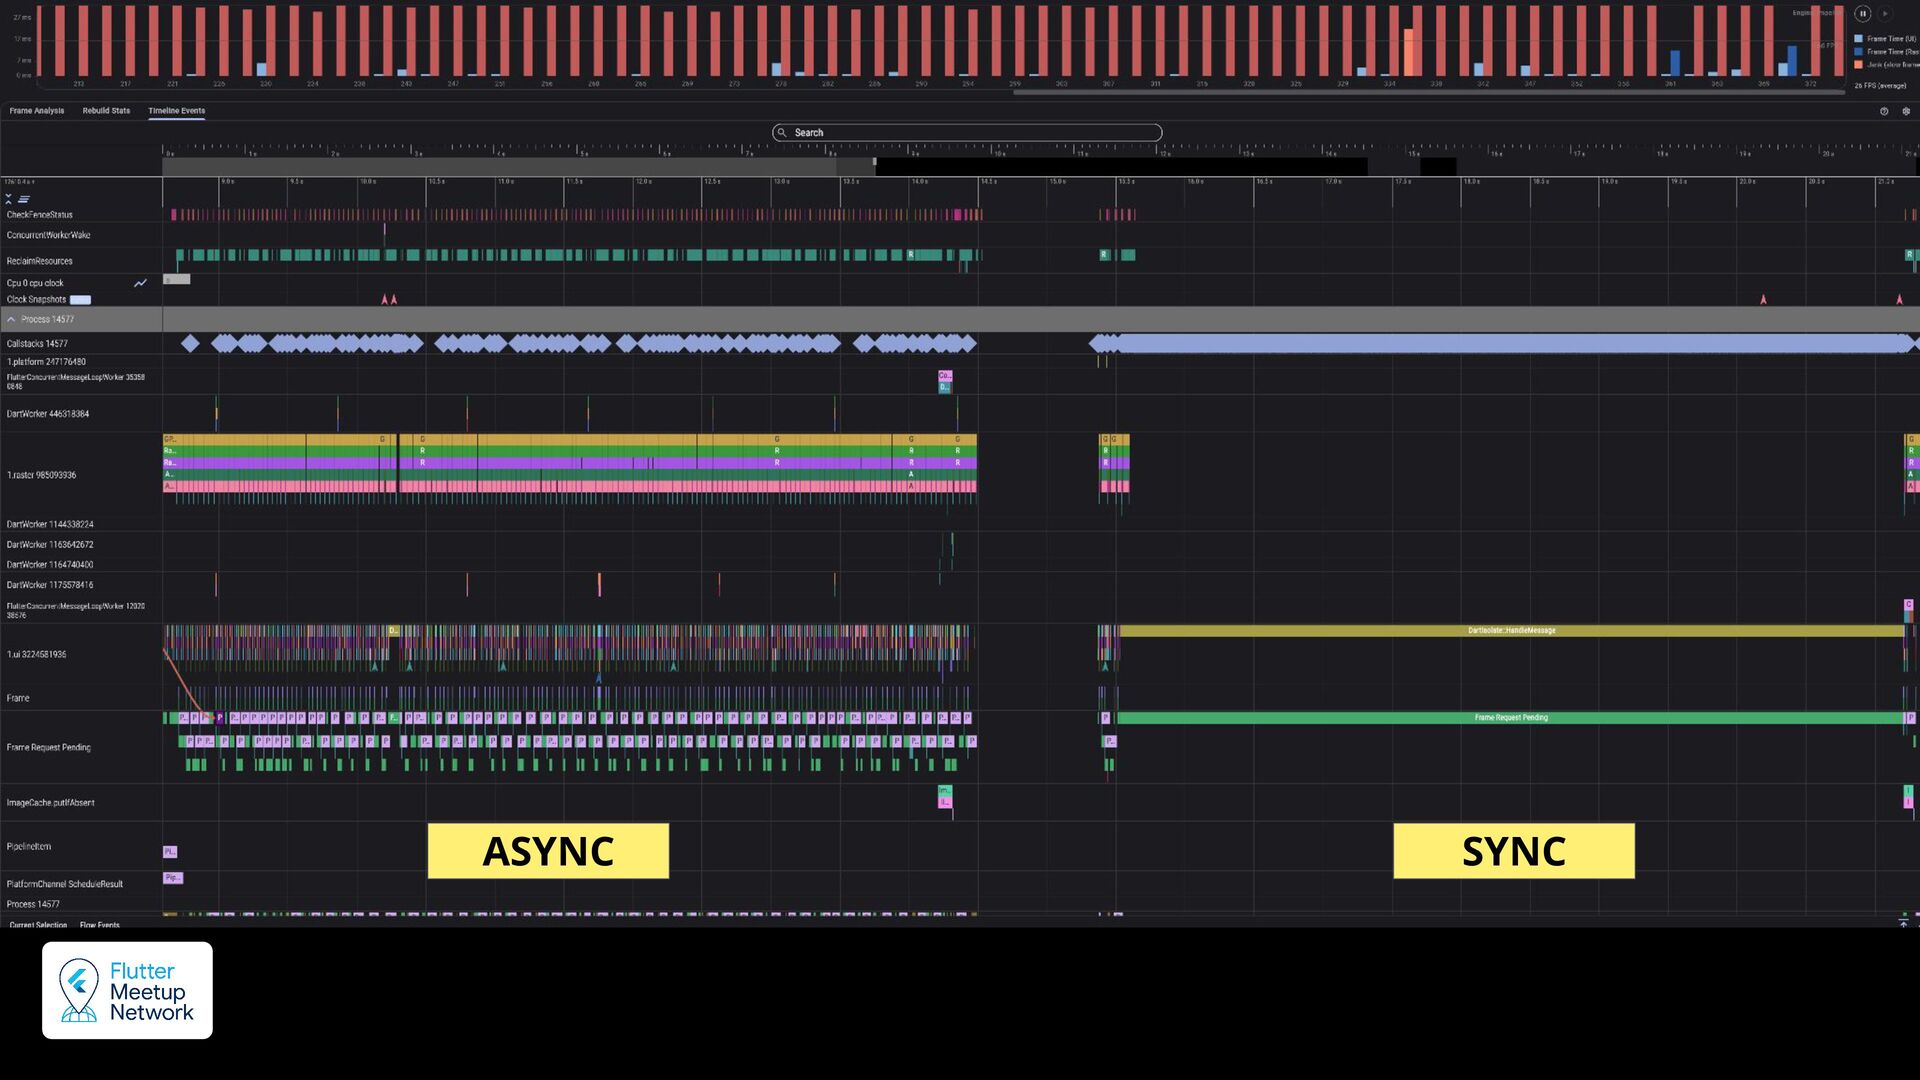Viewport: 1920px width, 1080px height.
Task: Collapse the Process 14577 group
Action: point(11,320)
